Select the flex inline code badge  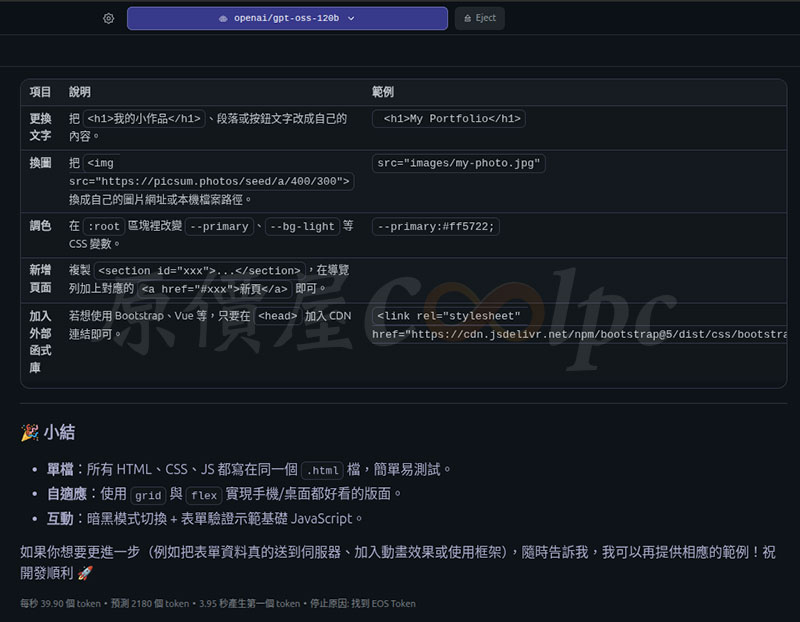[203, 495]
